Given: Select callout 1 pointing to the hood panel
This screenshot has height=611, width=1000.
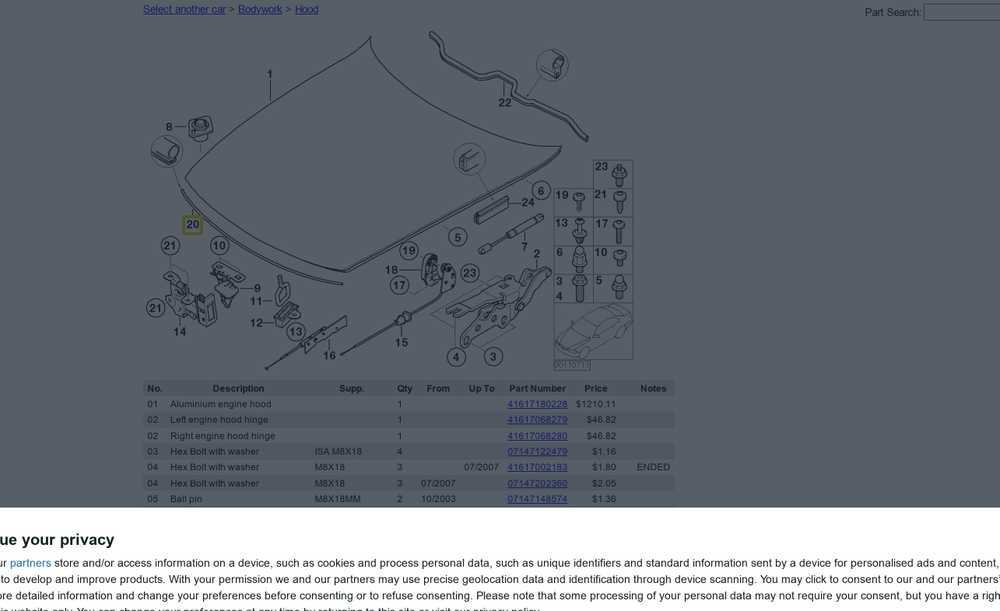Looking at the screenshot, I should pyautogui.click(x=270, y=74).
